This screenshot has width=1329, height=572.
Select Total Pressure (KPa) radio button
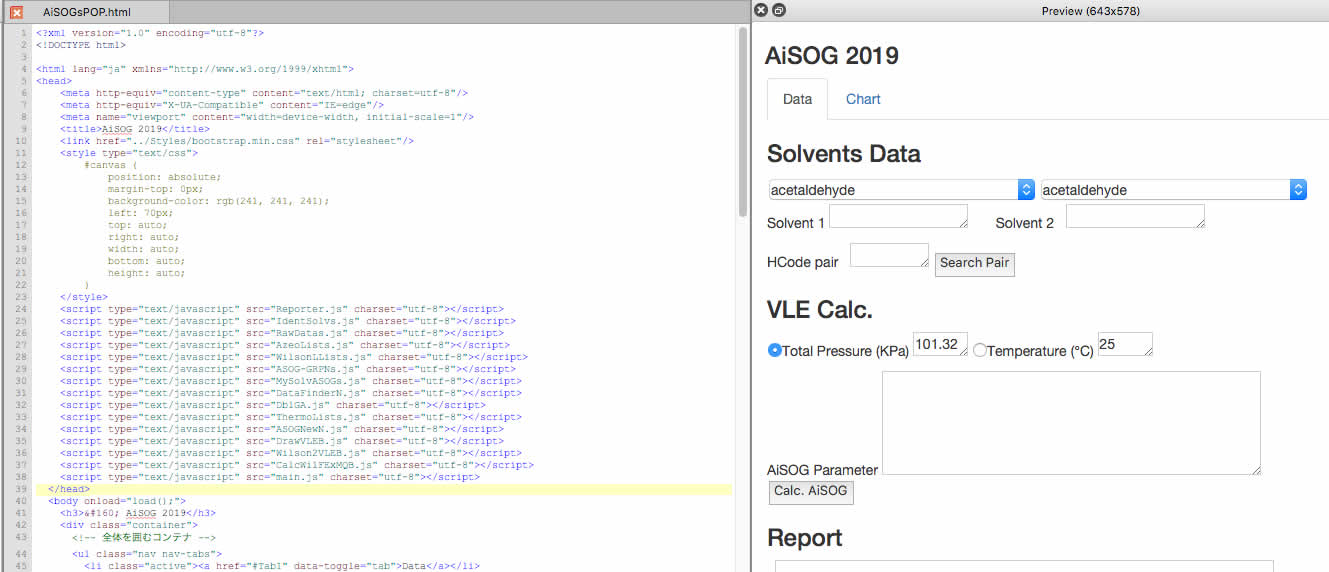pos(774,351)
